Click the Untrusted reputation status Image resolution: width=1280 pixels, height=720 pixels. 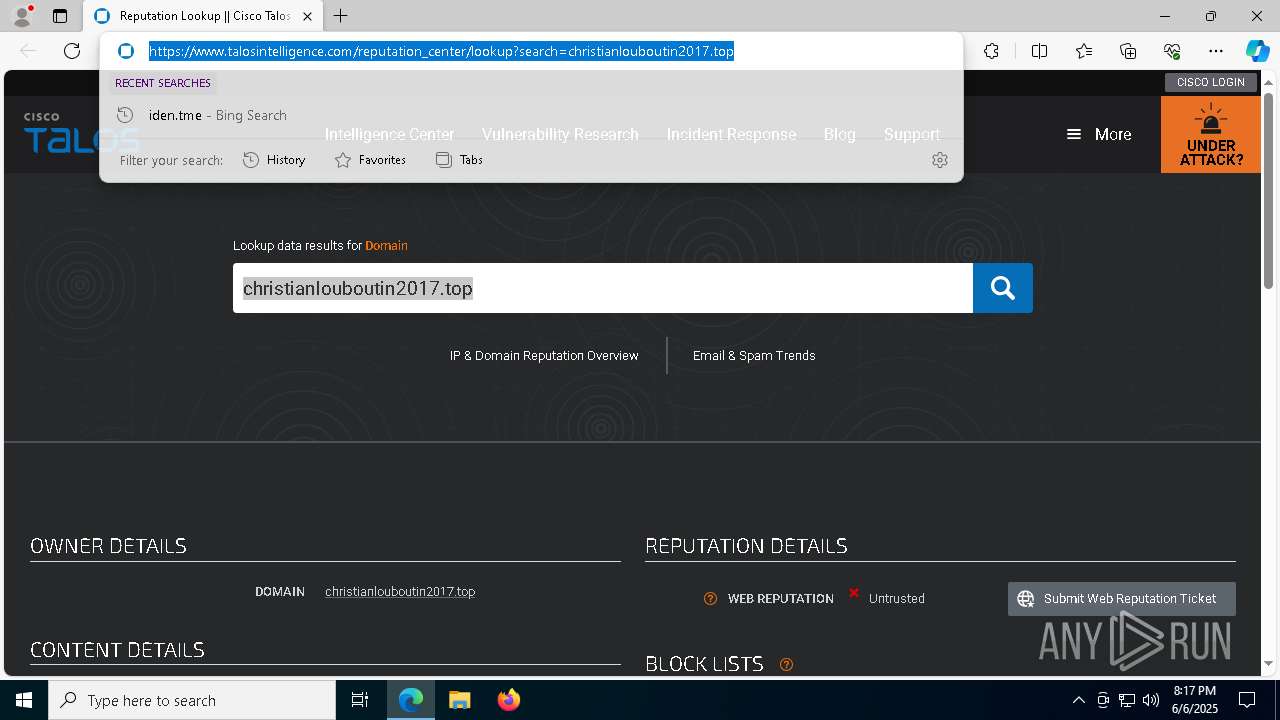point(896,598)
